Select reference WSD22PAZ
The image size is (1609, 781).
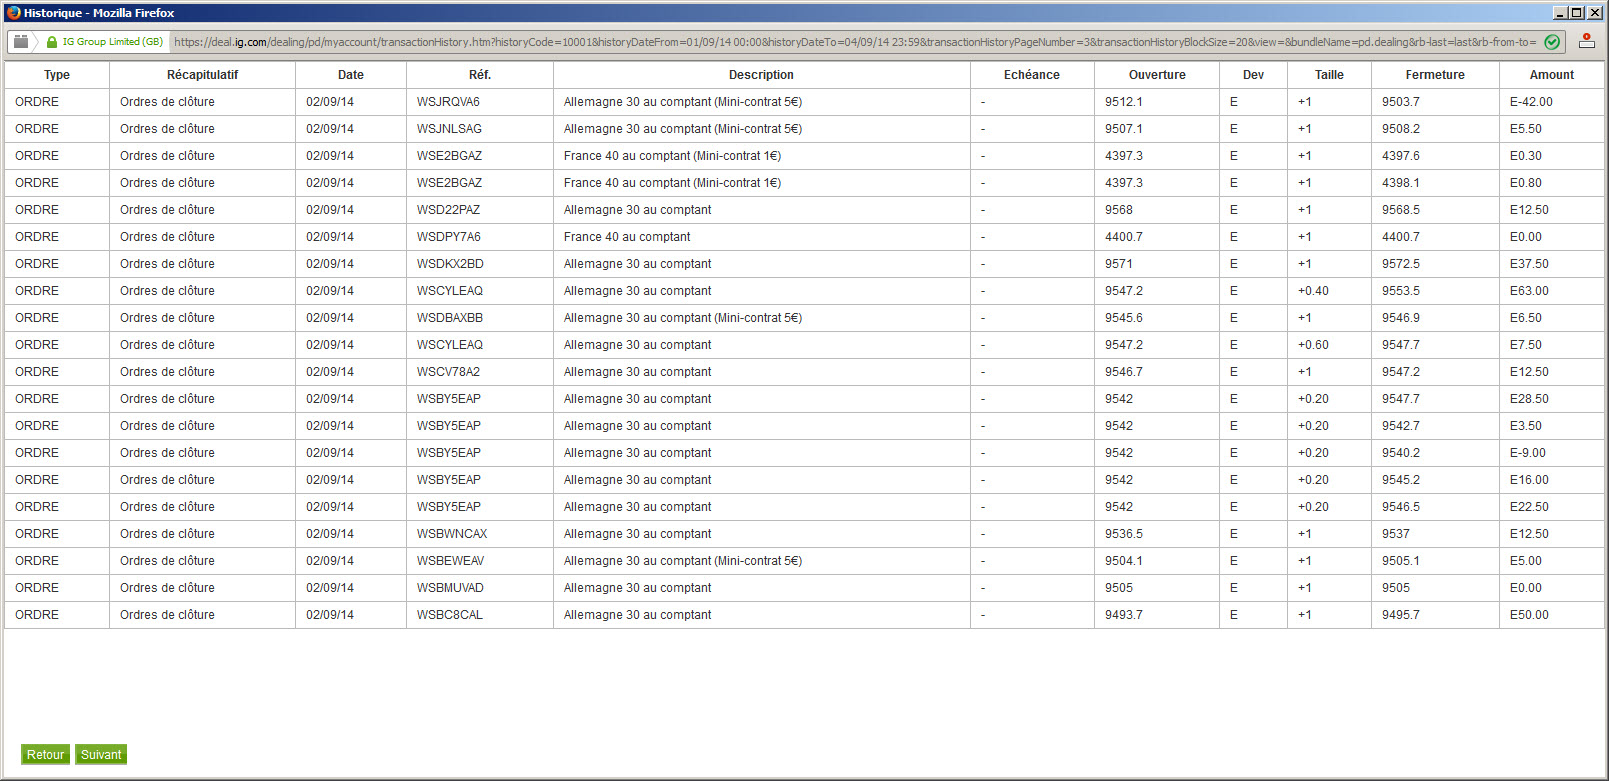(448, 210)
